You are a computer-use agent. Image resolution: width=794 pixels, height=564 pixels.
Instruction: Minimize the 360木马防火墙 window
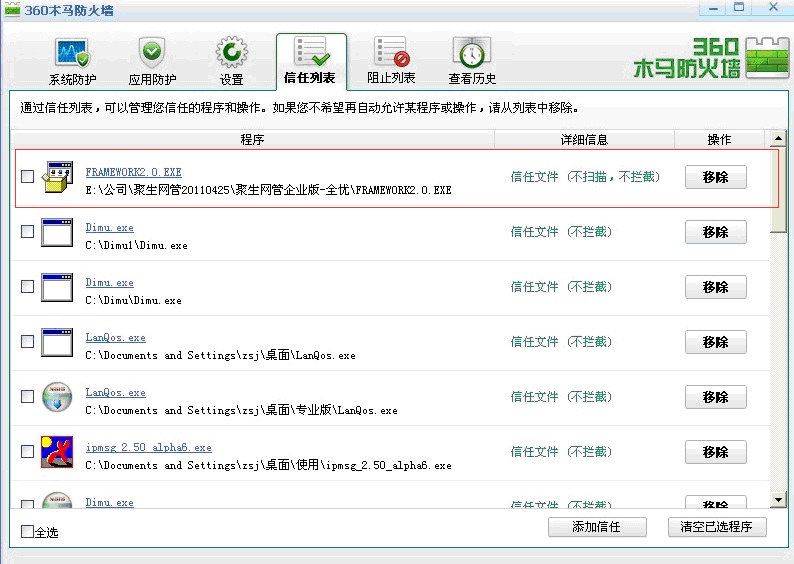pos(713,8)
